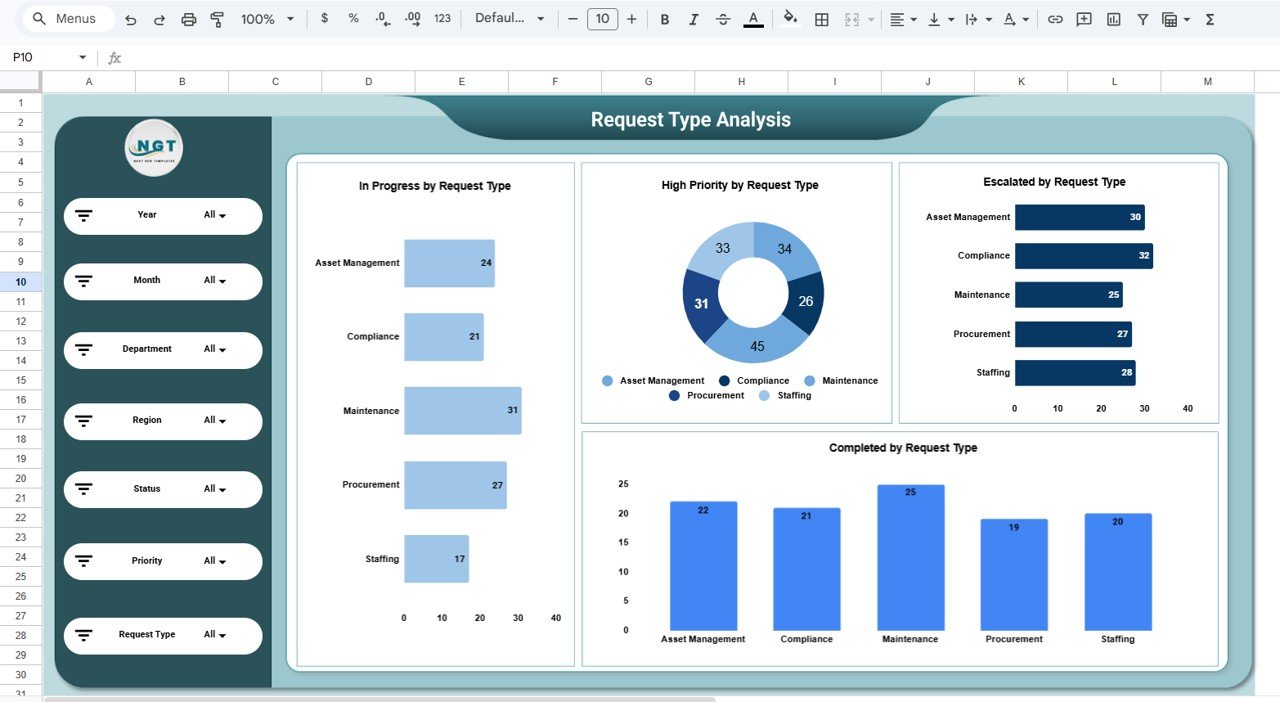Click the Undo icon in the toolbar
The height and width of the screenshot is (702, 1280).
(131, 19)
